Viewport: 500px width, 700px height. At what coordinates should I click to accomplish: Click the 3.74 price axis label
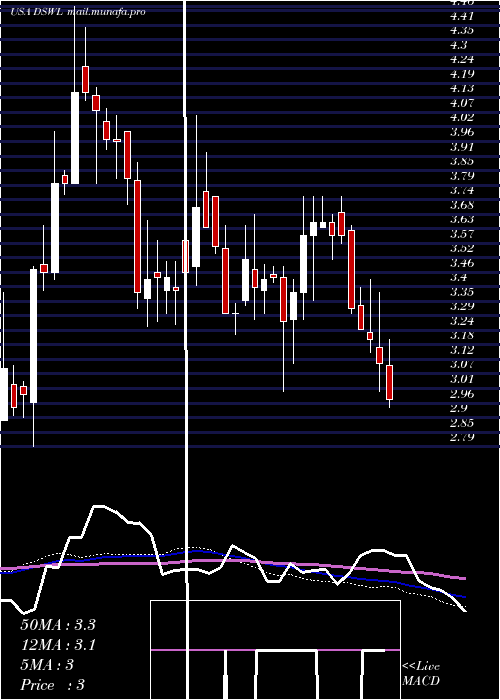click(462, 191)
